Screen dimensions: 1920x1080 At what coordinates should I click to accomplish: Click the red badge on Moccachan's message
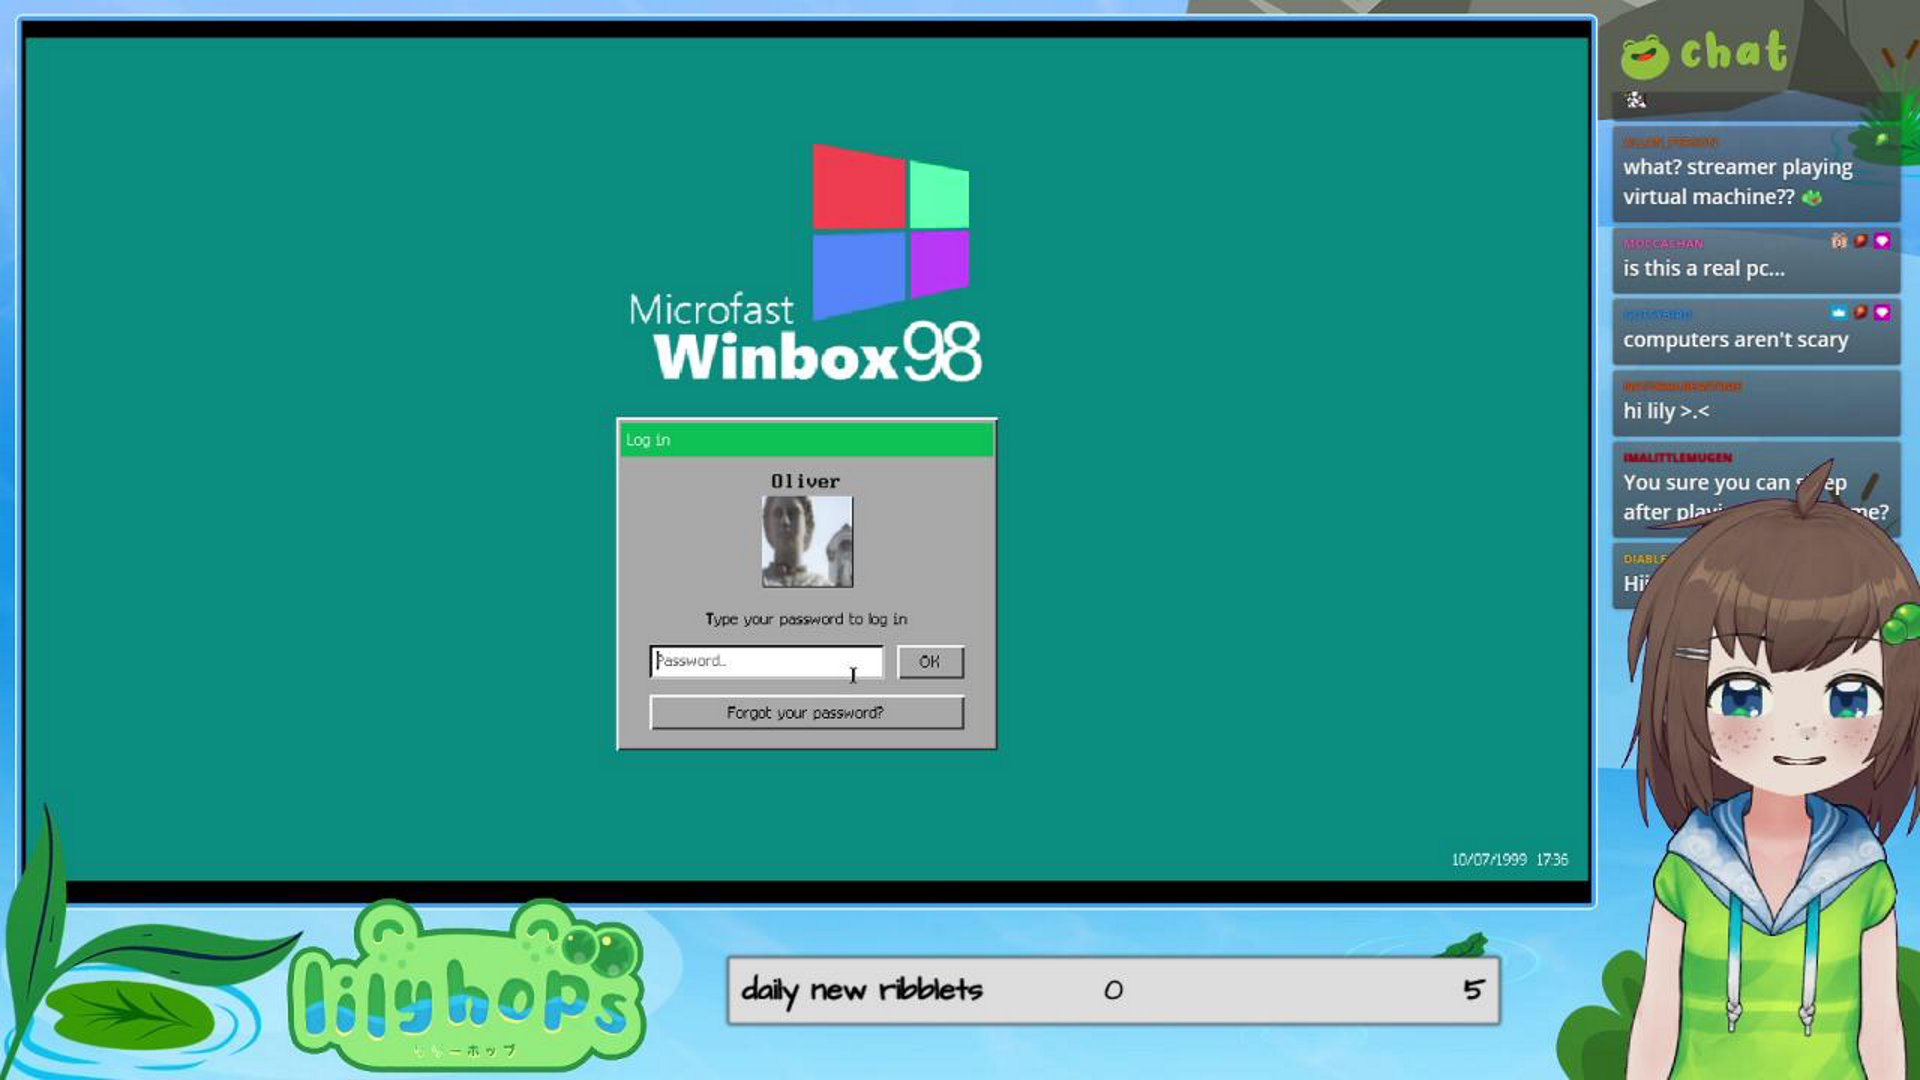(x=1860, y=241)
